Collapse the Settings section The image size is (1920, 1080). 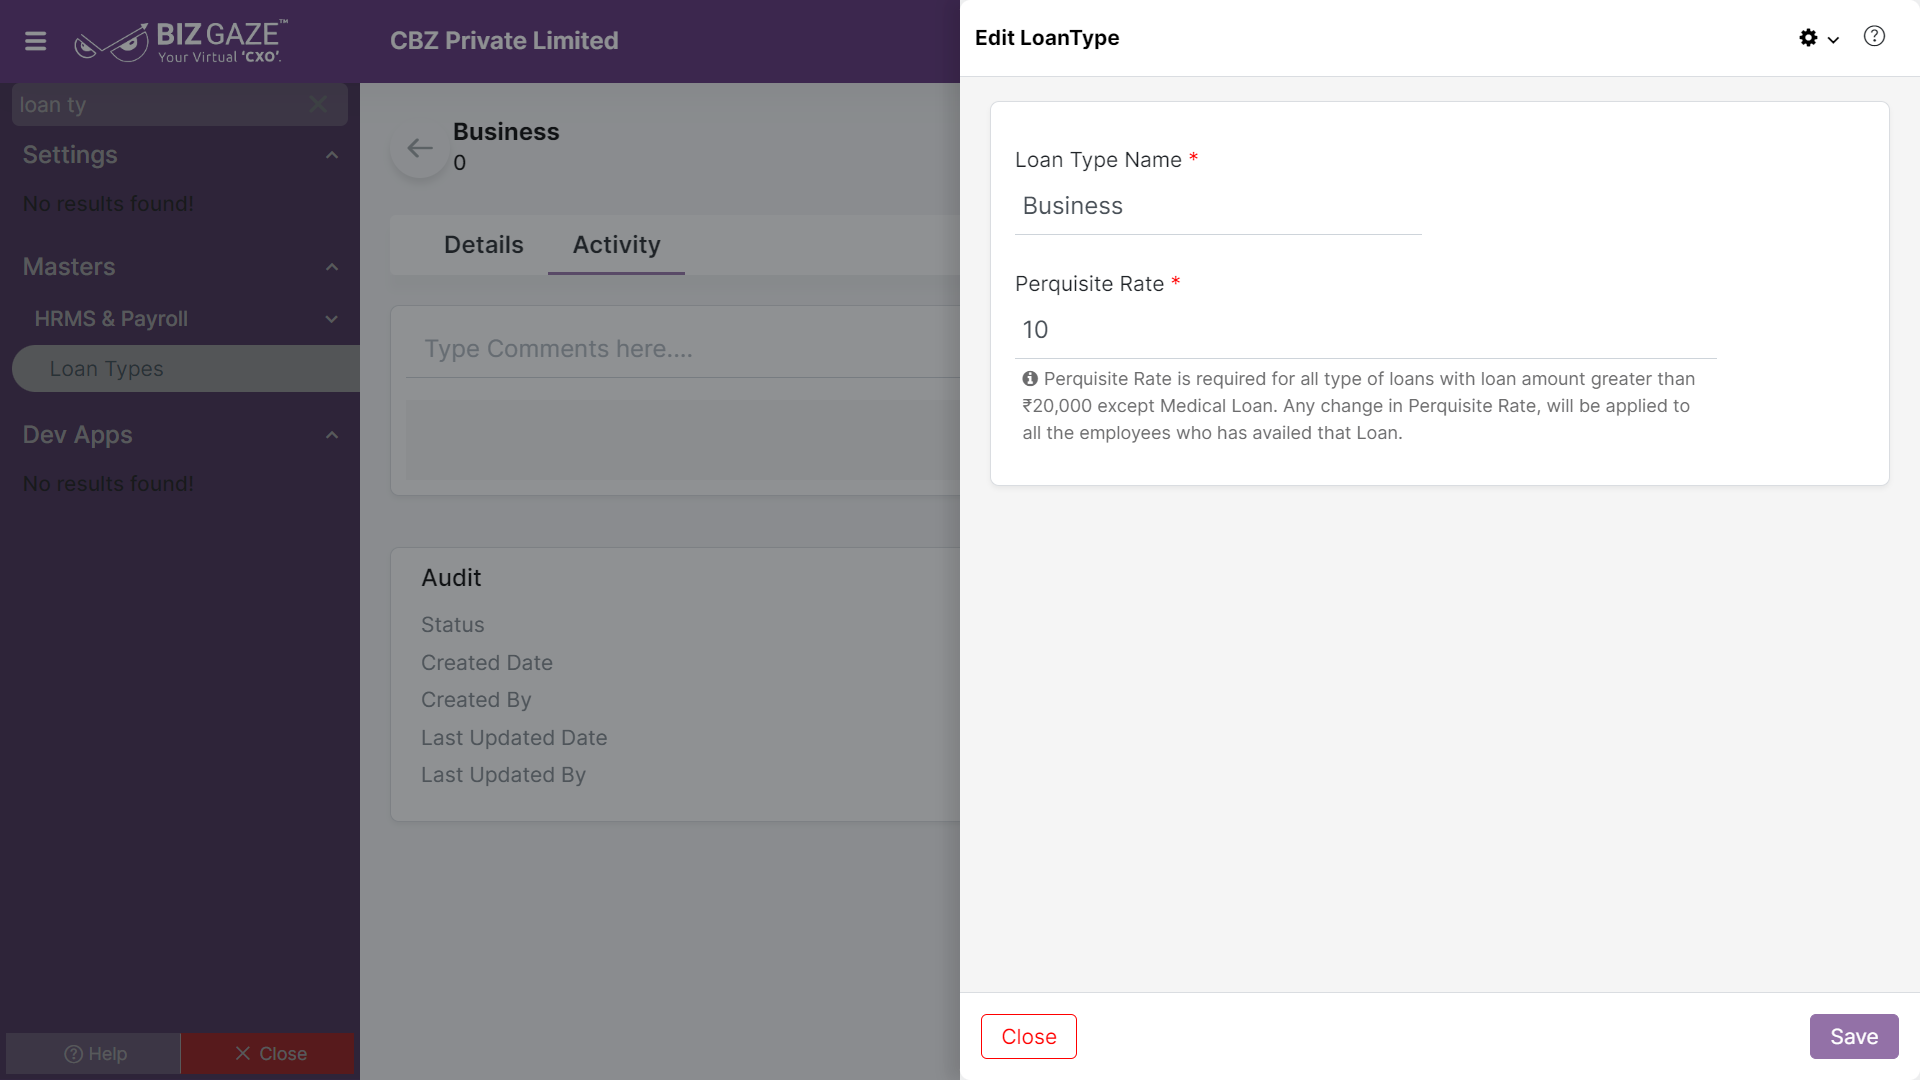click(x=332, y=155)
